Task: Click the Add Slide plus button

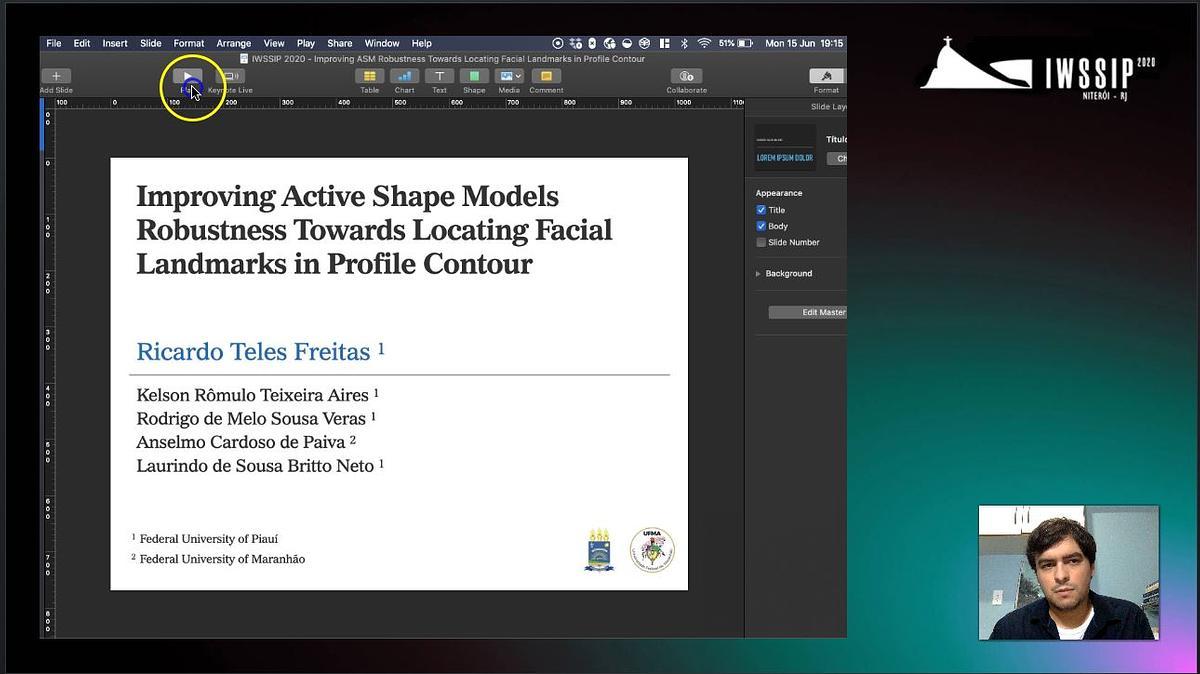Action: pos(56,76)
